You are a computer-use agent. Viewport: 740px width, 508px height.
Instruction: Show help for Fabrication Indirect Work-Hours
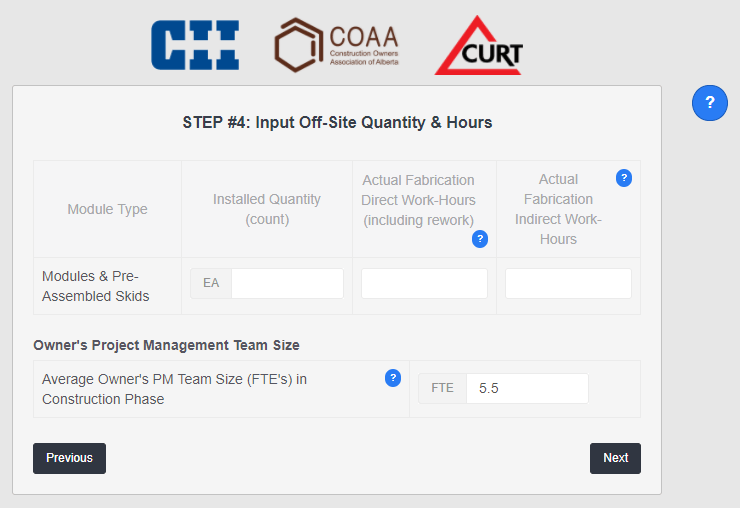click(624, 178)
